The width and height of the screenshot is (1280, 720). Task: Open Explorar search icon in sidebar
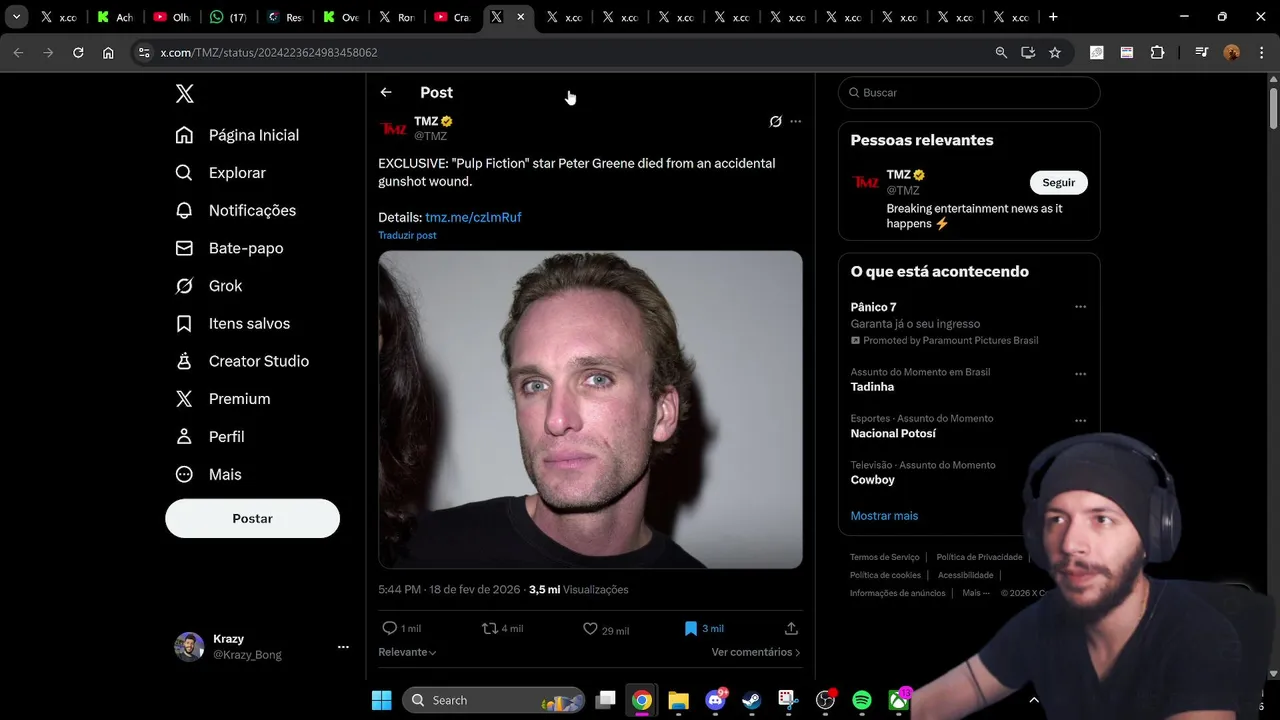coord(184,173)
